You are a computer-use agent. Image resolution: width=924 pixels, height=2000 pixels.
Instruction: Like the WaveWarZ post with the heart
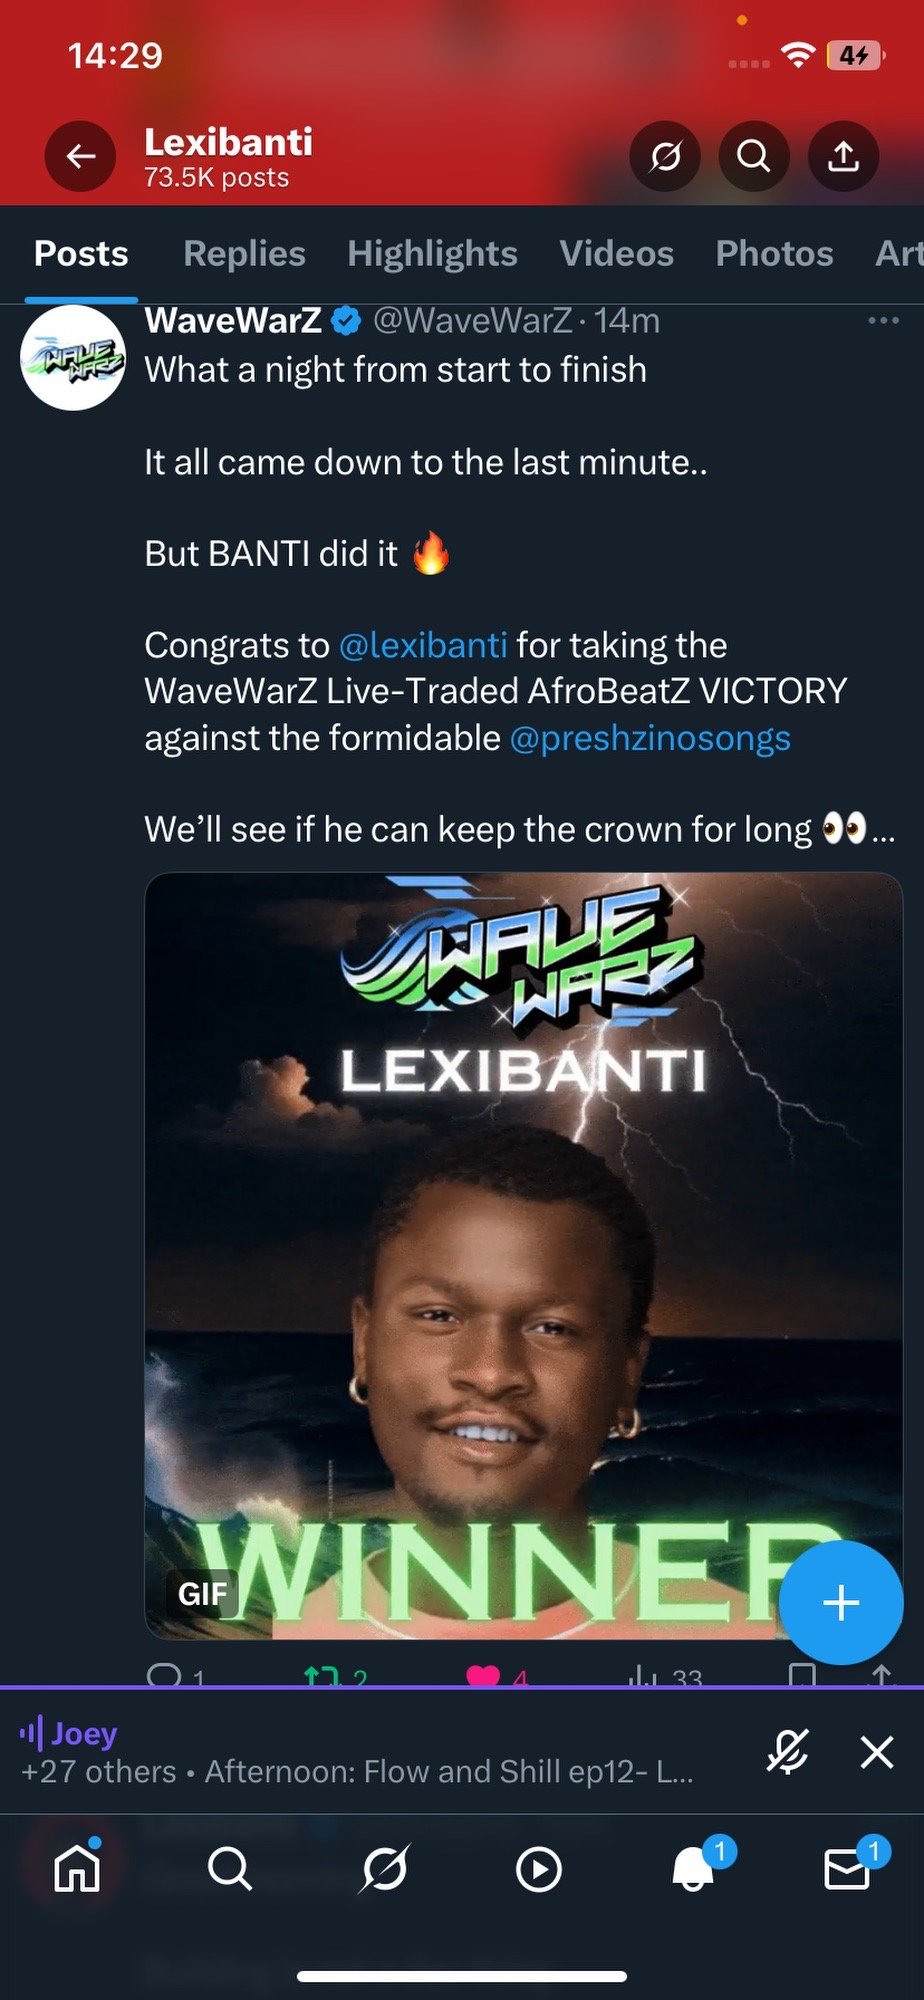[483, 1675]
